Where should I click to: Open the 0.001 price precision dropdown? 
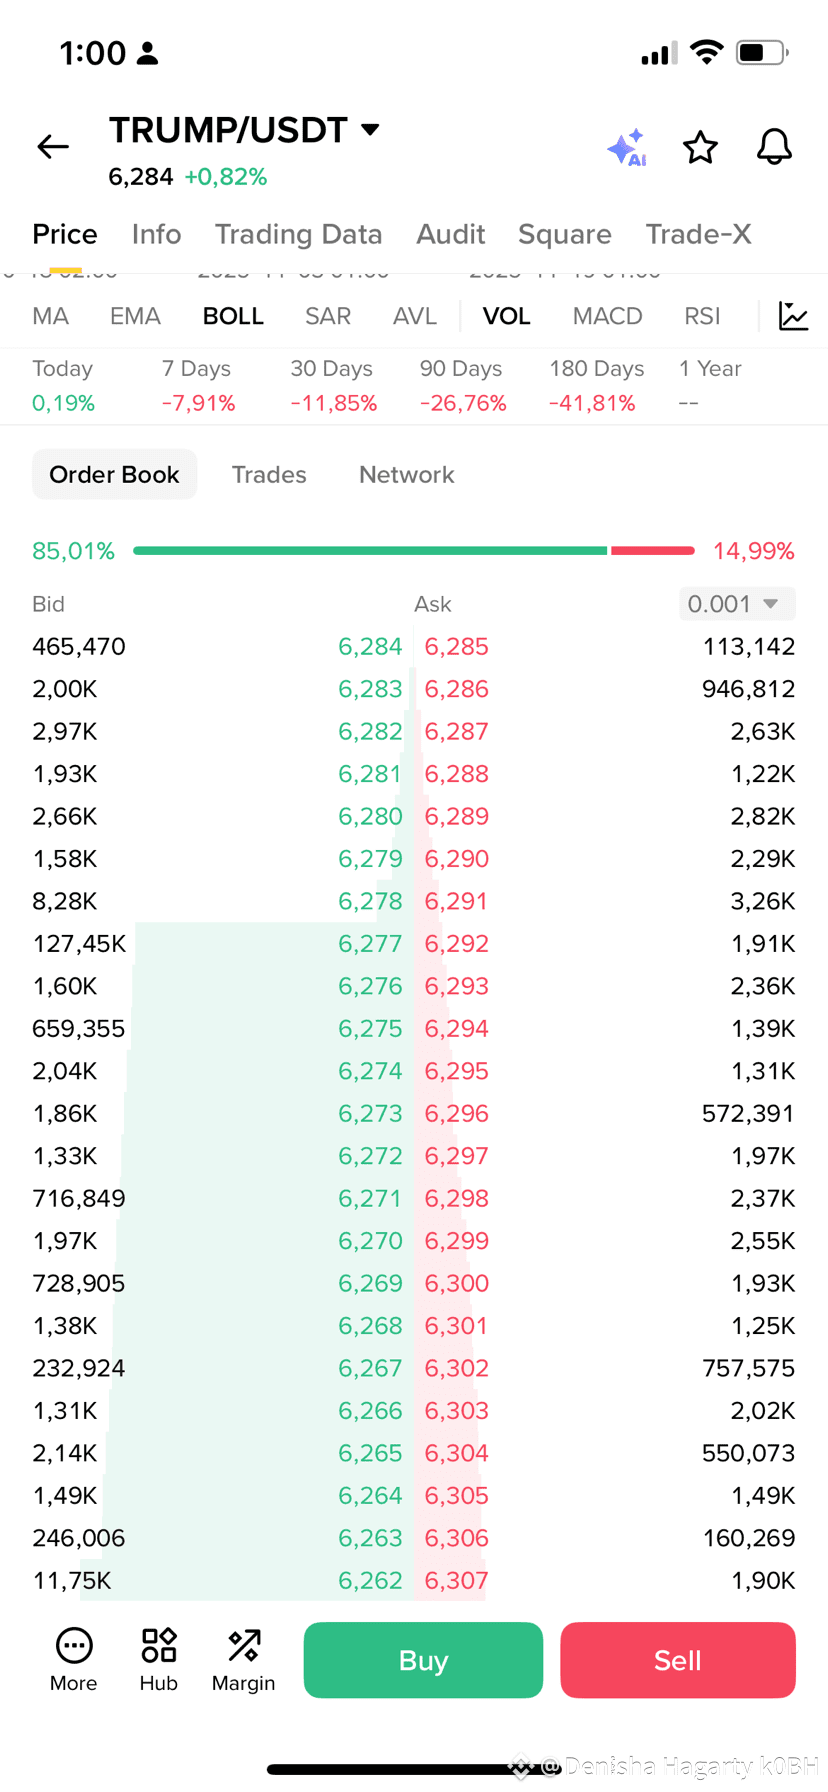(737, 604)
